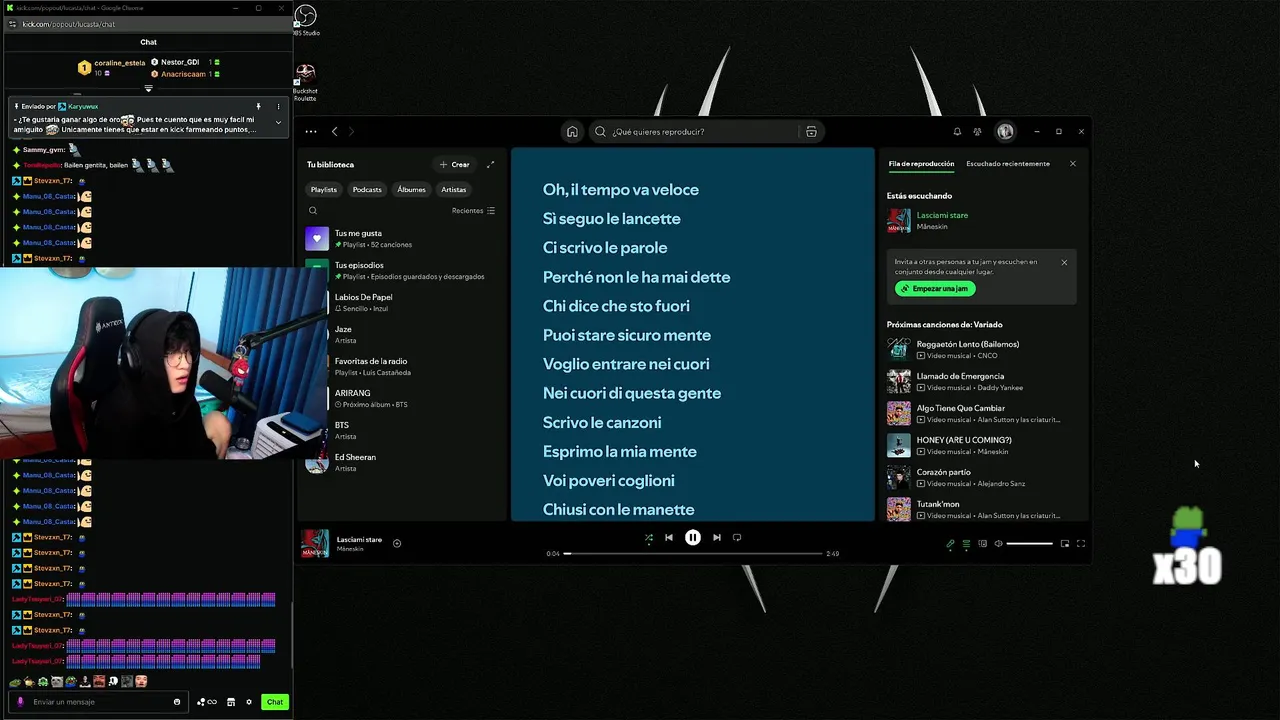The width and height of the screenshot is (1280, 720).
Task: Go to Spotify Home
Action: (572, 131)
